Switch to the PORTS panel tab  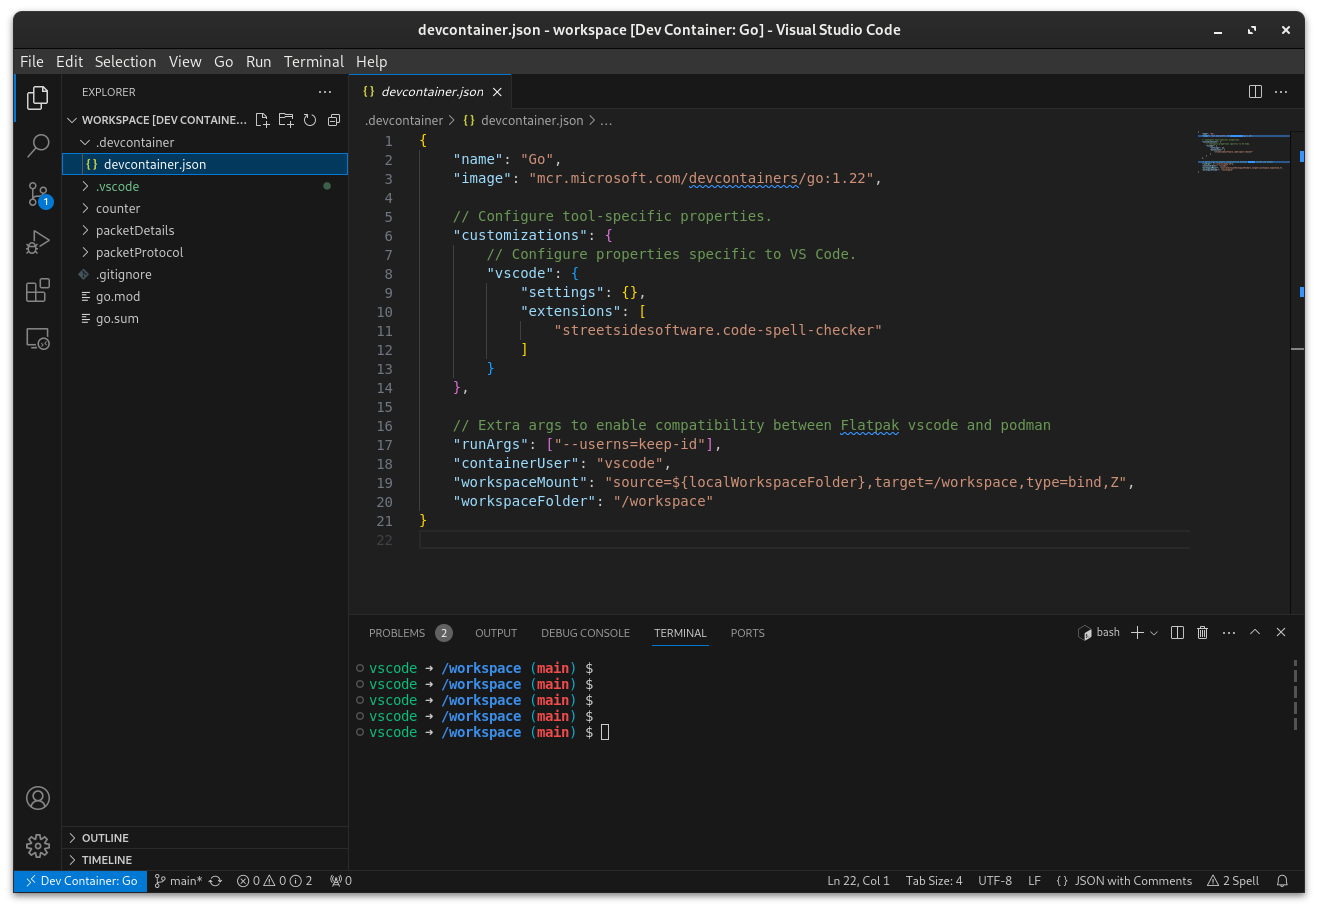click(747, 633)
